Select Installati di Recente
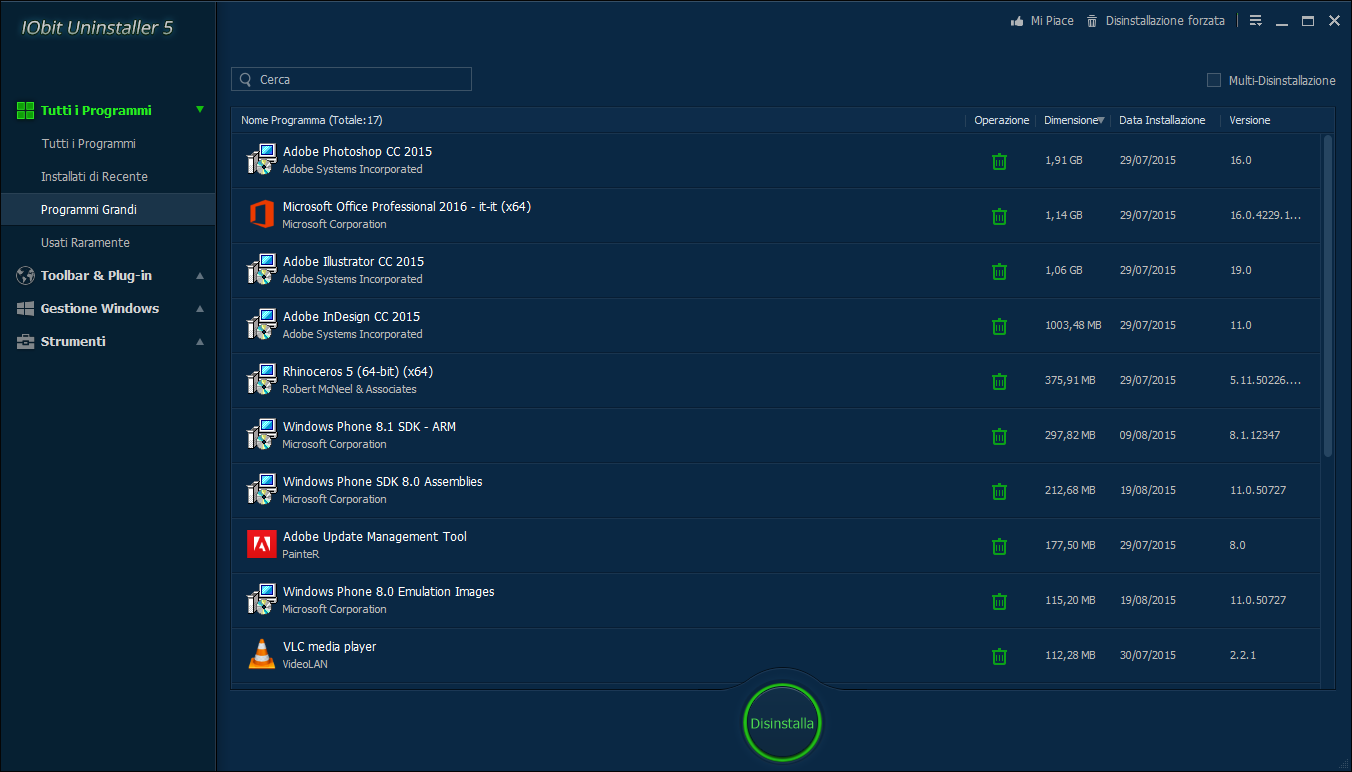Image resolution: width=1352 pixels, height=772 pixels. click(x=94, y=177)
